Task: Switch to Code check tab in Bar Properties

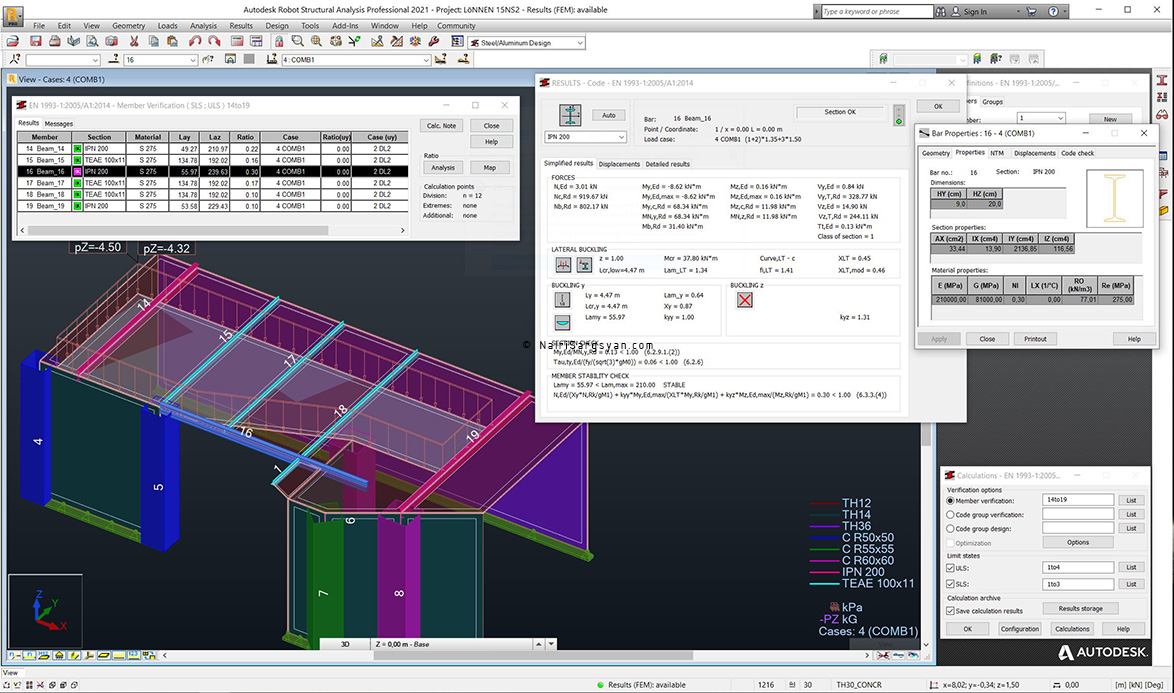Action: [x=1077, y=153]
